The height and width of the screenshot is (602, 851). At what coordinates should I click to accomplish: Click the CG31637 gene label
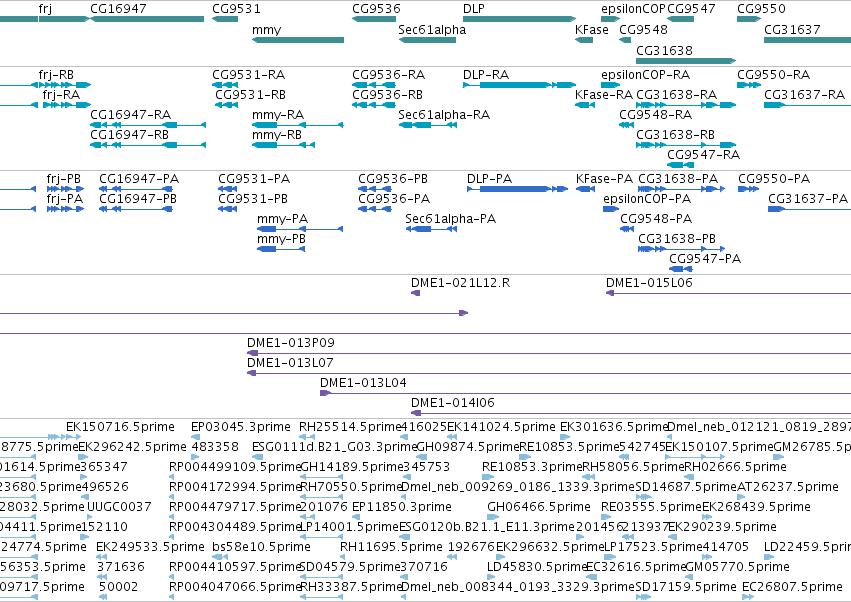792,30
